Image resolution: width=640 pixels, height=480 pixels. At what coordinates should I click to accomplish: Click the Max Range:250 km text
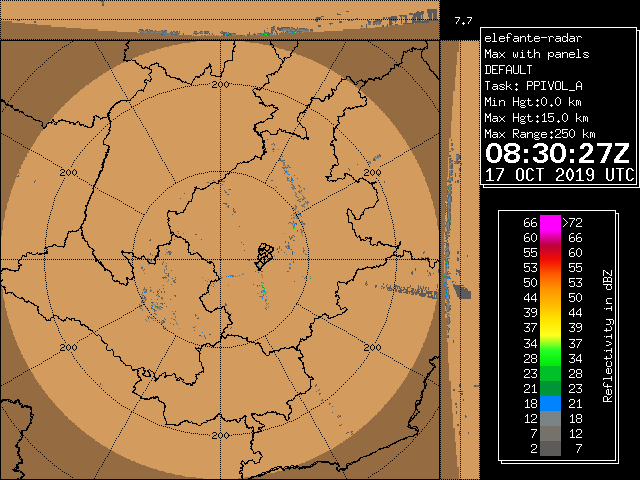coord(540,134)
